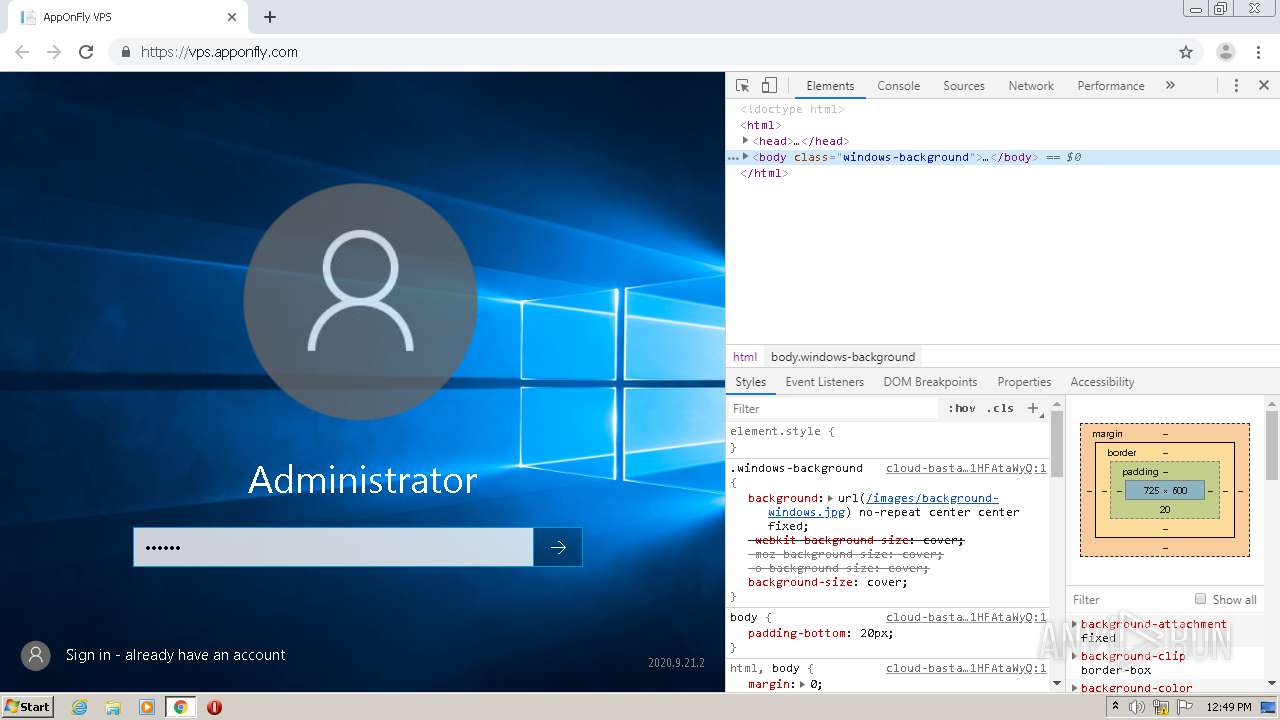Click the browser address bar URL
The width and height of the screenshot is (1280, 720).
click(x=219, y=52)
